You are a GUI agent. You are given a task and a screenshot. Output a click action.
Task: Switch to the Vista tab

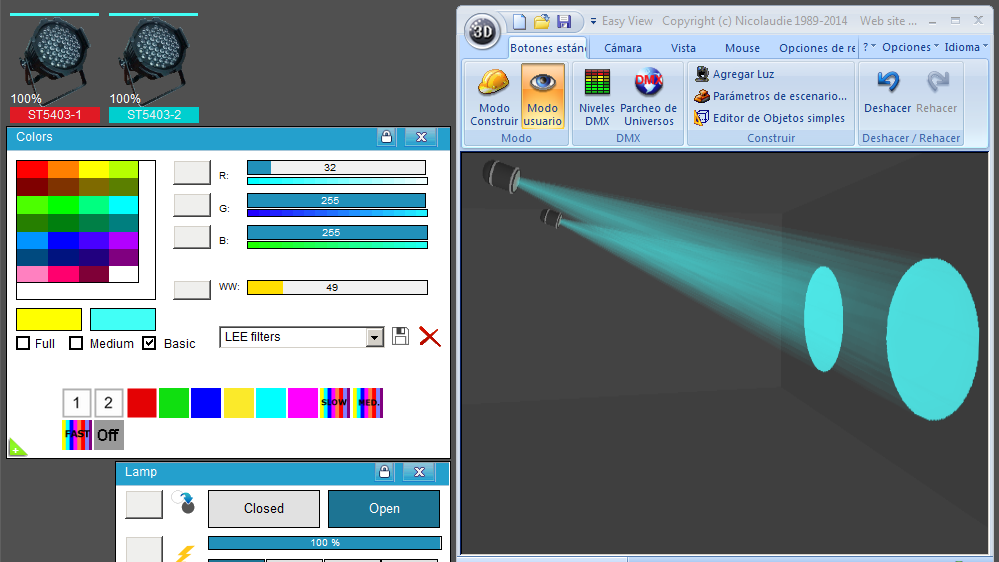click(683, 48)
